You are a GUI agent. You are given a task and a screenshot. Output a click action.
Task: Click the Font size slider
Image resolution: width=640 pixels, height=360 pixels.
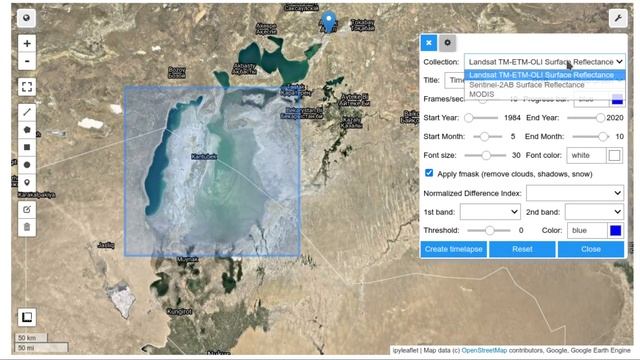pyautogui.click(x=484, y=155)
